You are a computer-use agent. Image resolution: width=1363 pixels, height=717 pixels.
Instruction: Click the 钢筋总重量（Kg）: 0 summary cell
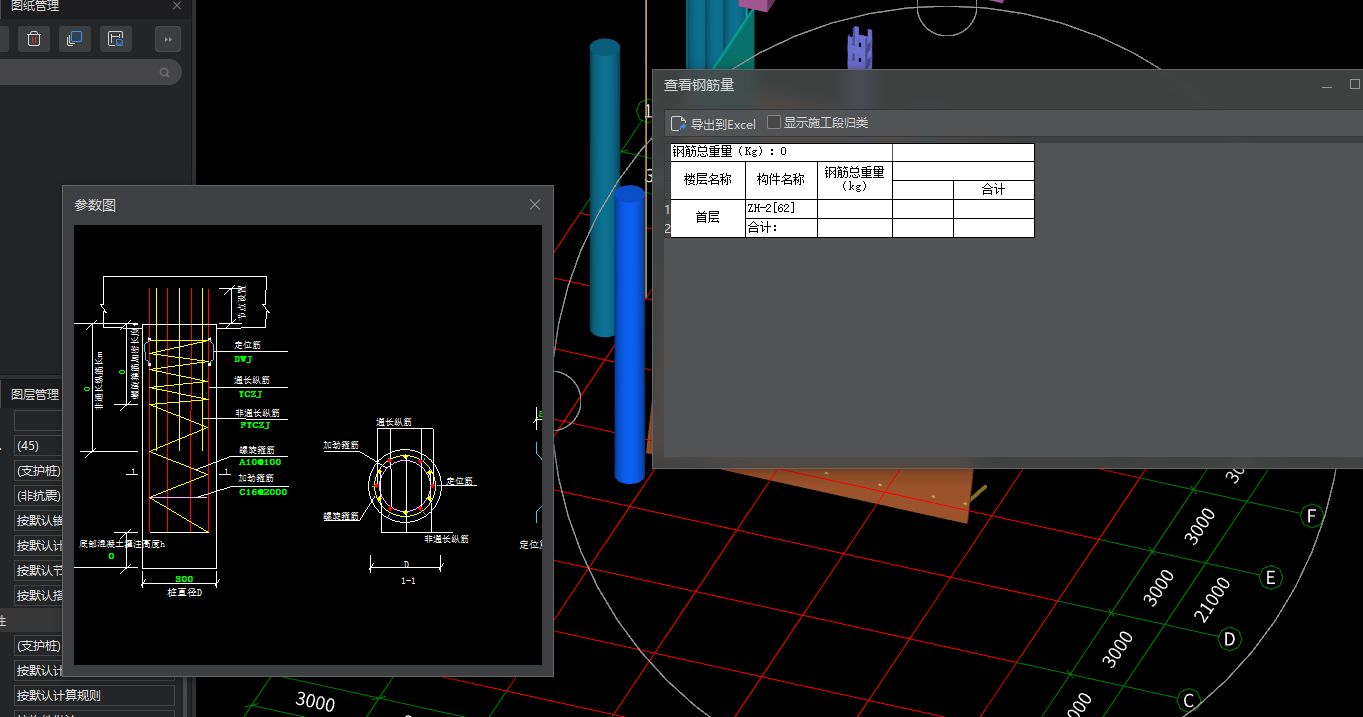(781, 152)
